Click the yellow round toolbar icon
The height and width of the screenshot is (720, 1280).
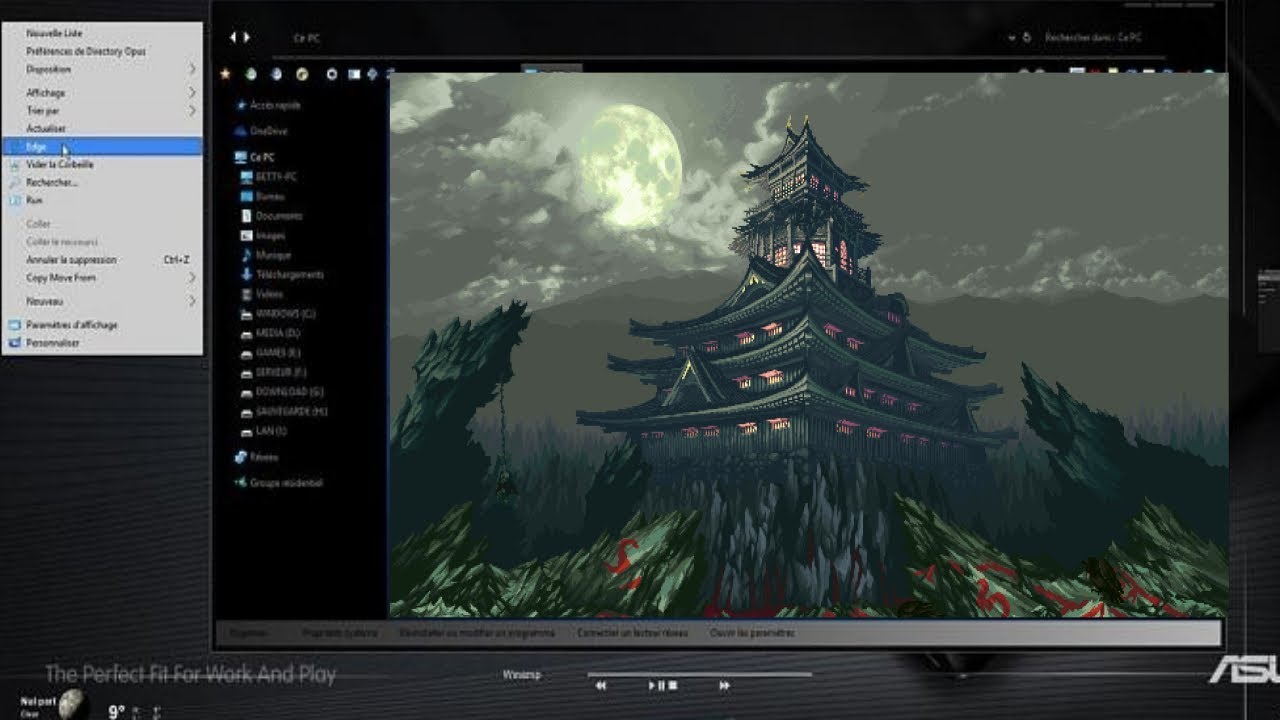coord(302,73)
